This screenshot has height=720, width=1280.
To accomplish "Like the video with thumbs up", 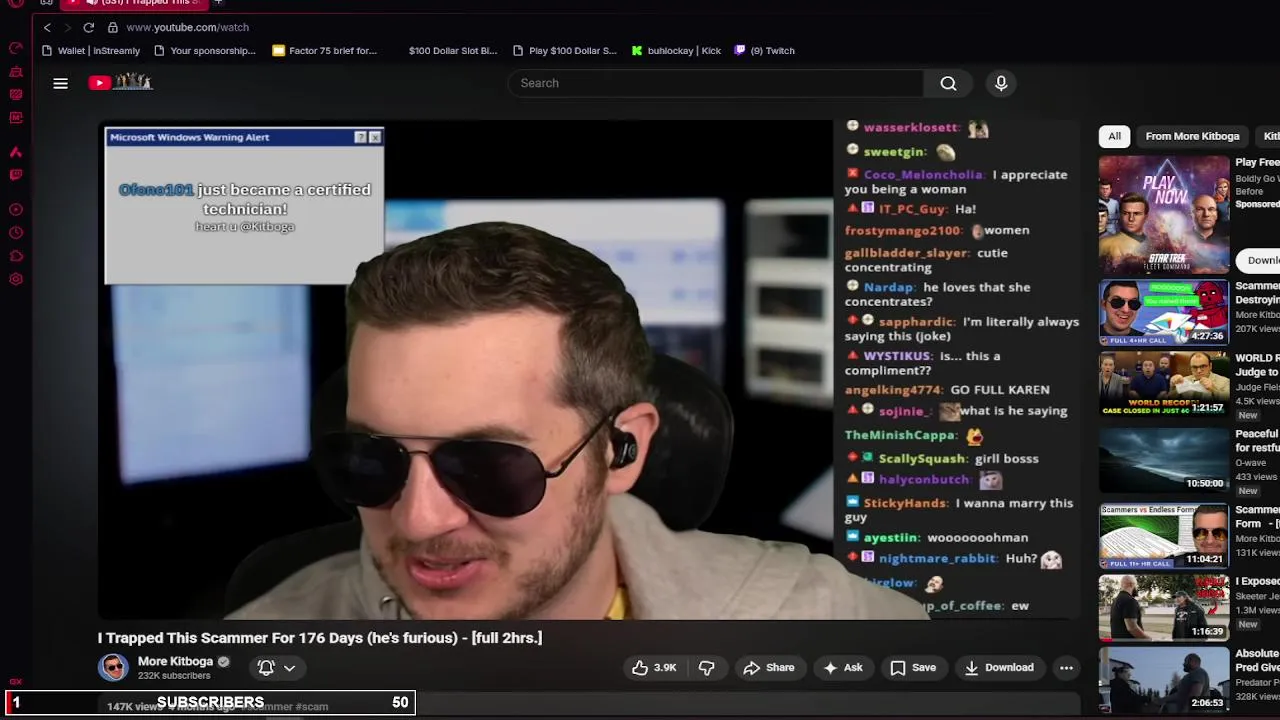I will 653,668.
